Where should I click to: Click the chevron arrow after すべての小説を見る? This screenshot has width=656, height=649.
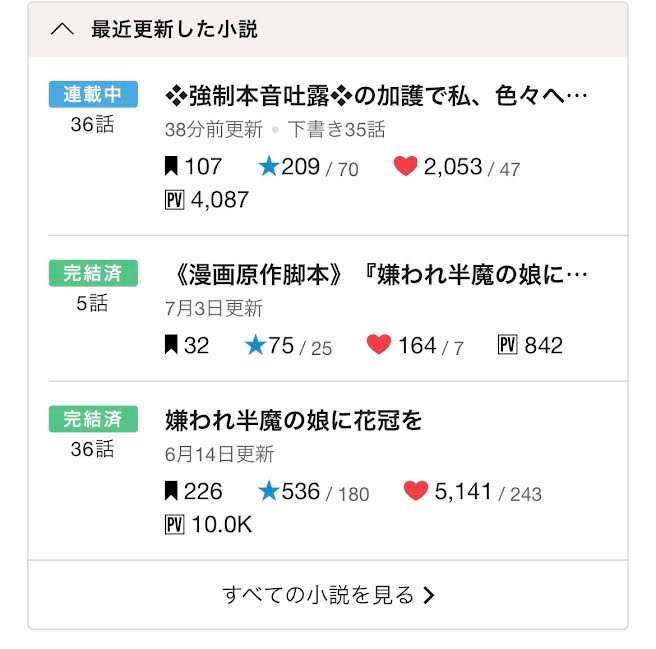428,595
